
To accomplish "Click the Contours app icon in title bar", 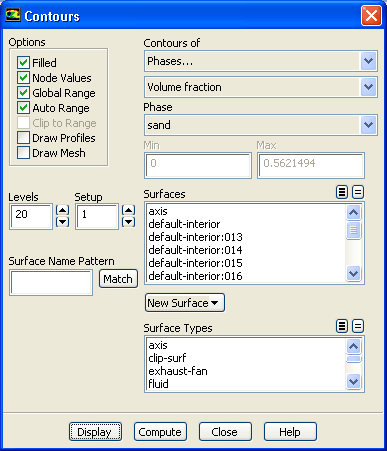I will coord(13,16).
